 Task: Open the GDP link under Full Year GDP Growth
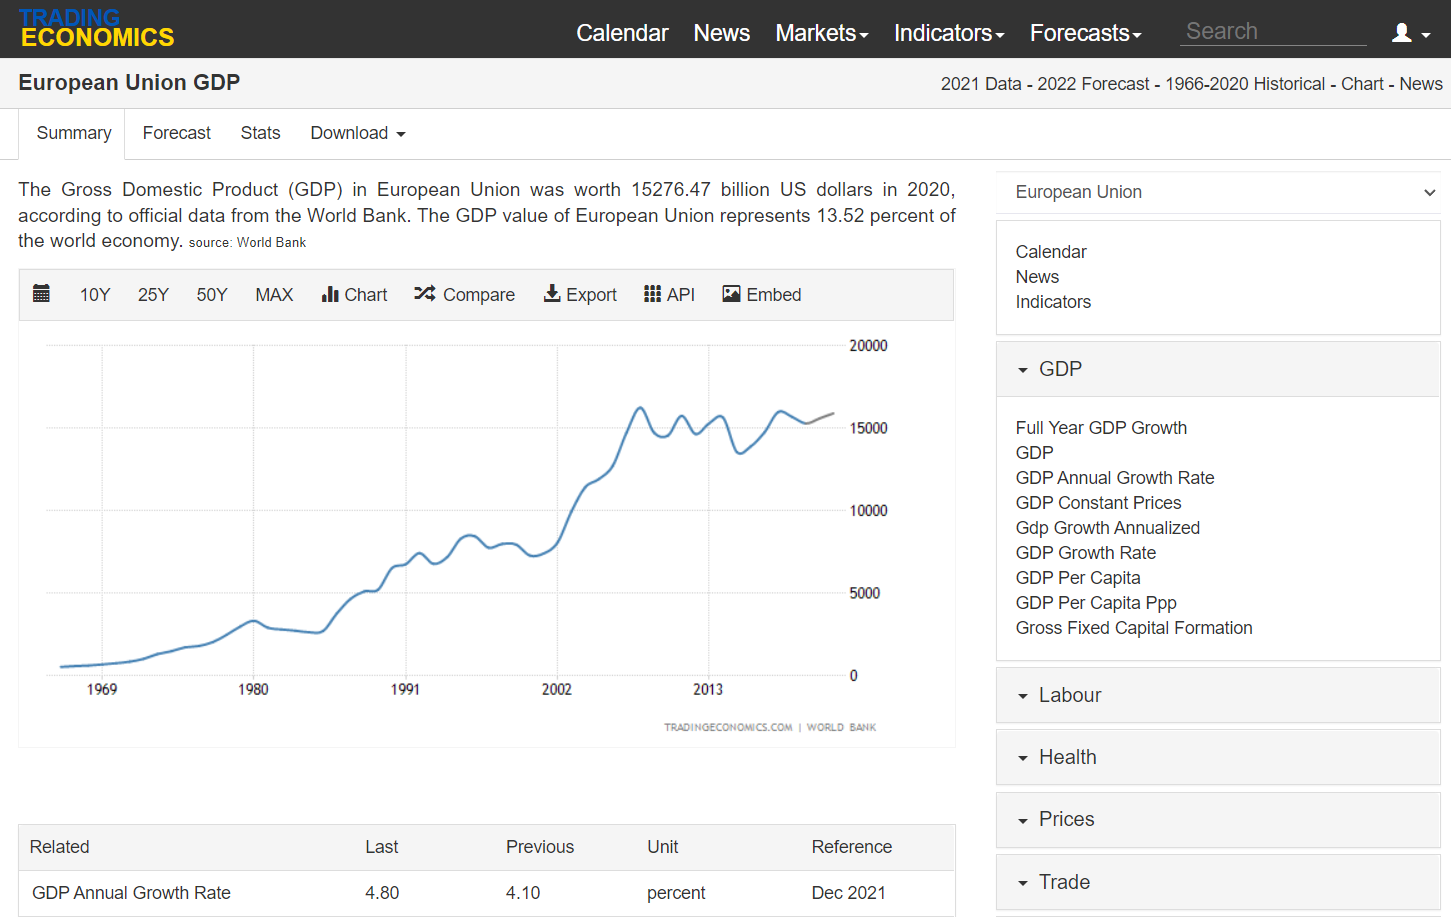click(x=1034, y=453)
